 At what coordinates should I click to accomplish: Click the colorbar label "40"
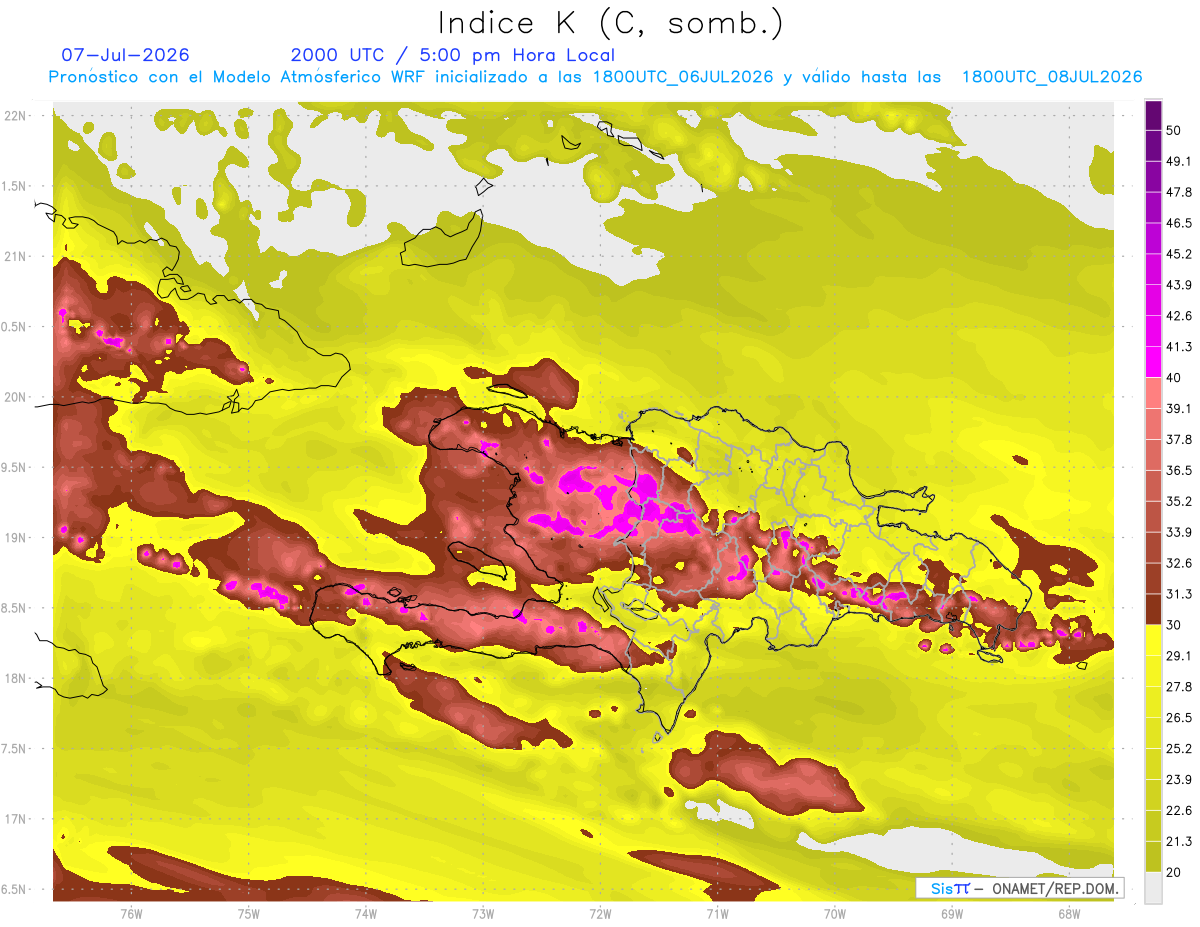pos(1175,377)
